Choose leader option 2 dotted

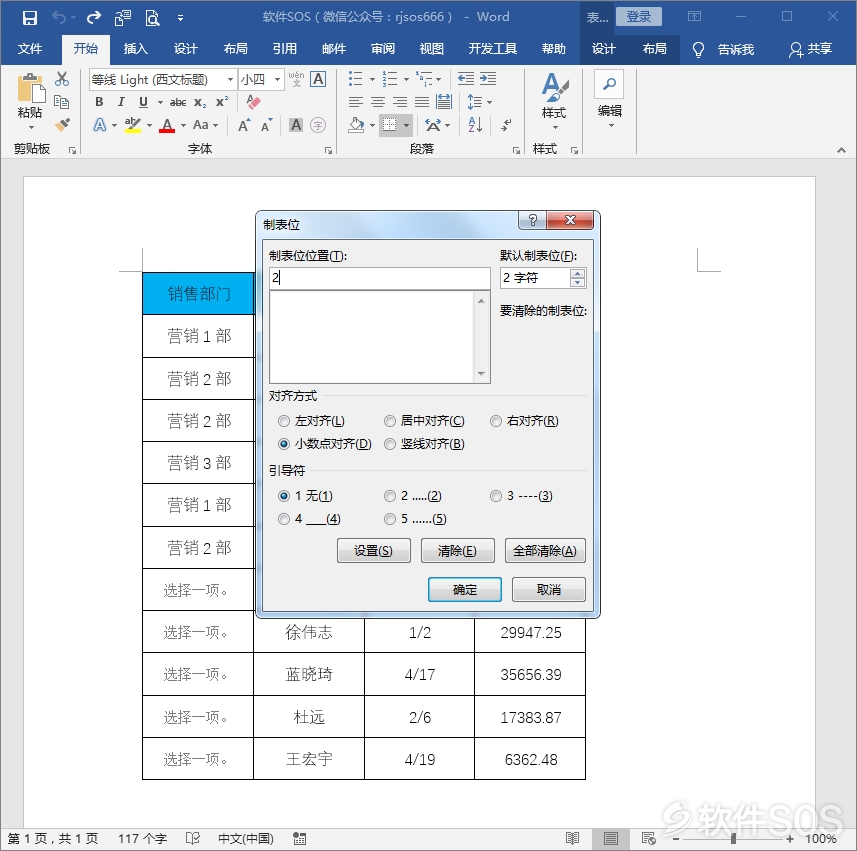click(x=390, y=496)
